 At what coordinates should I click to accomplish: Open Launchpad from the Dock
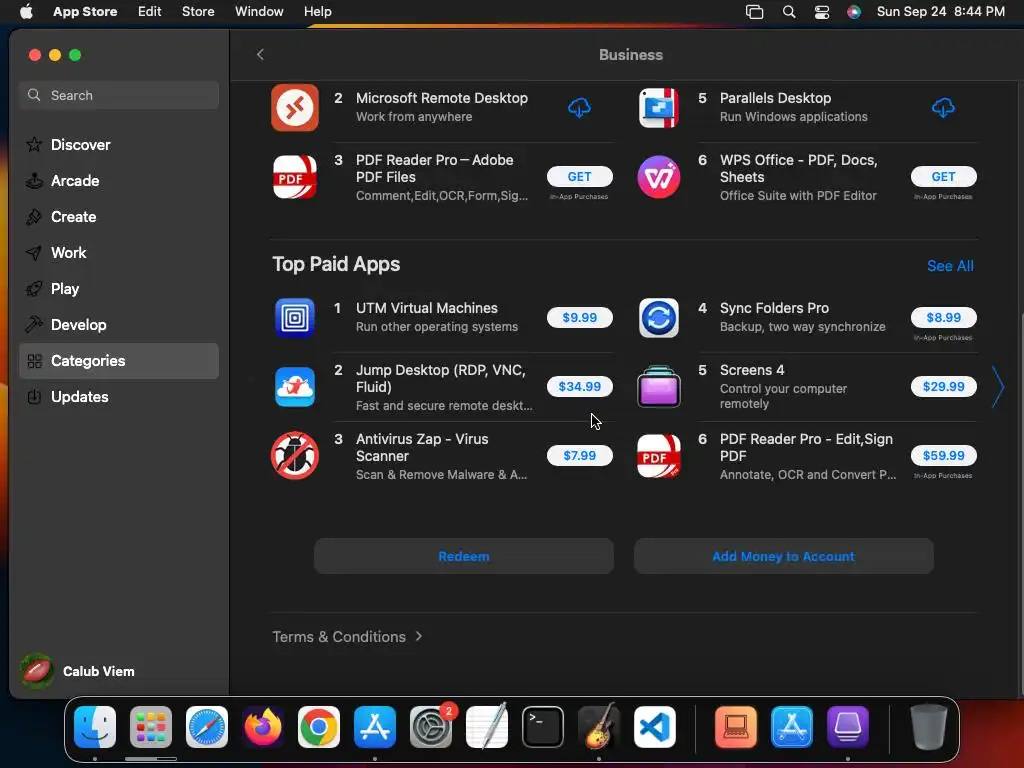(x=151, y=727)
